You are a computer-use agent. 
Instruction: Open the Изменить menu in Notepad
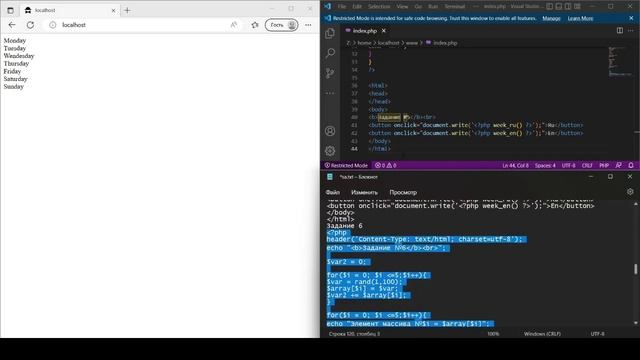[364, 192]
